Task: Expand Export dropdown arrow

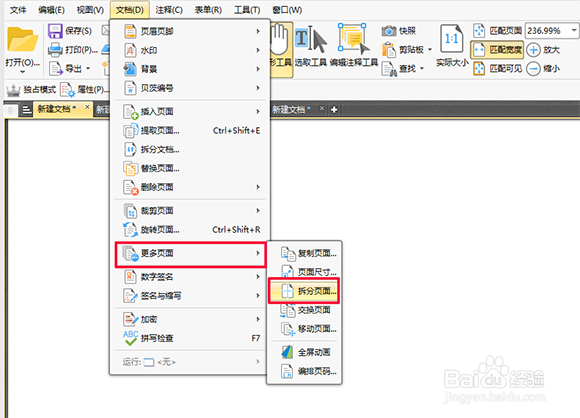Action: click(x=88, y=68)
